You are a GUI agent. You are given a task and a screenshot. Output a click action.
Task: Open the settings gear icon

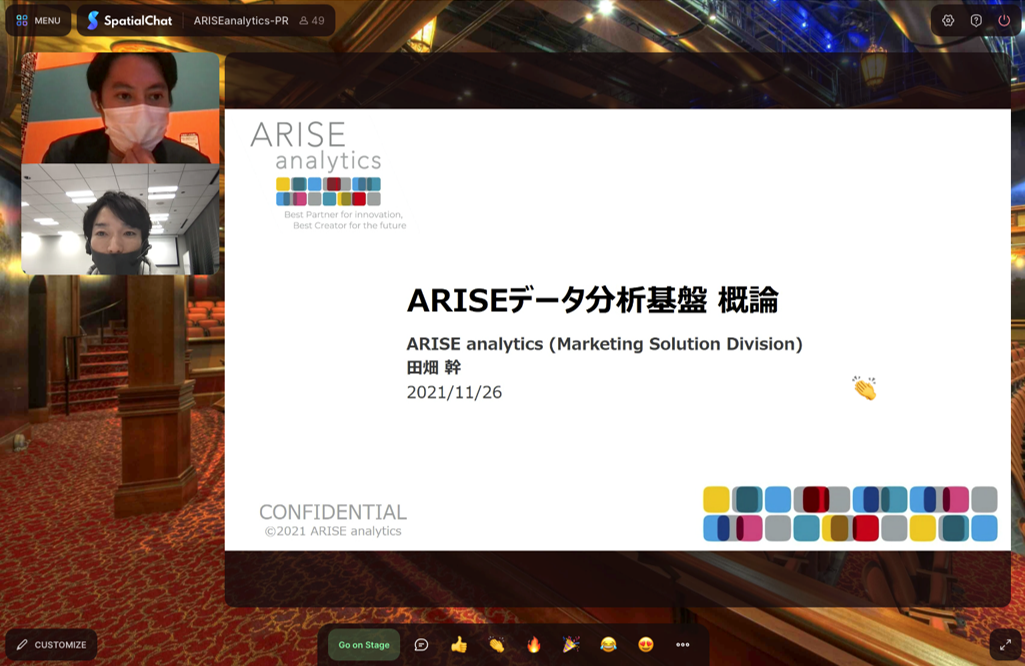pyautogui.click(x=948, y=20)
